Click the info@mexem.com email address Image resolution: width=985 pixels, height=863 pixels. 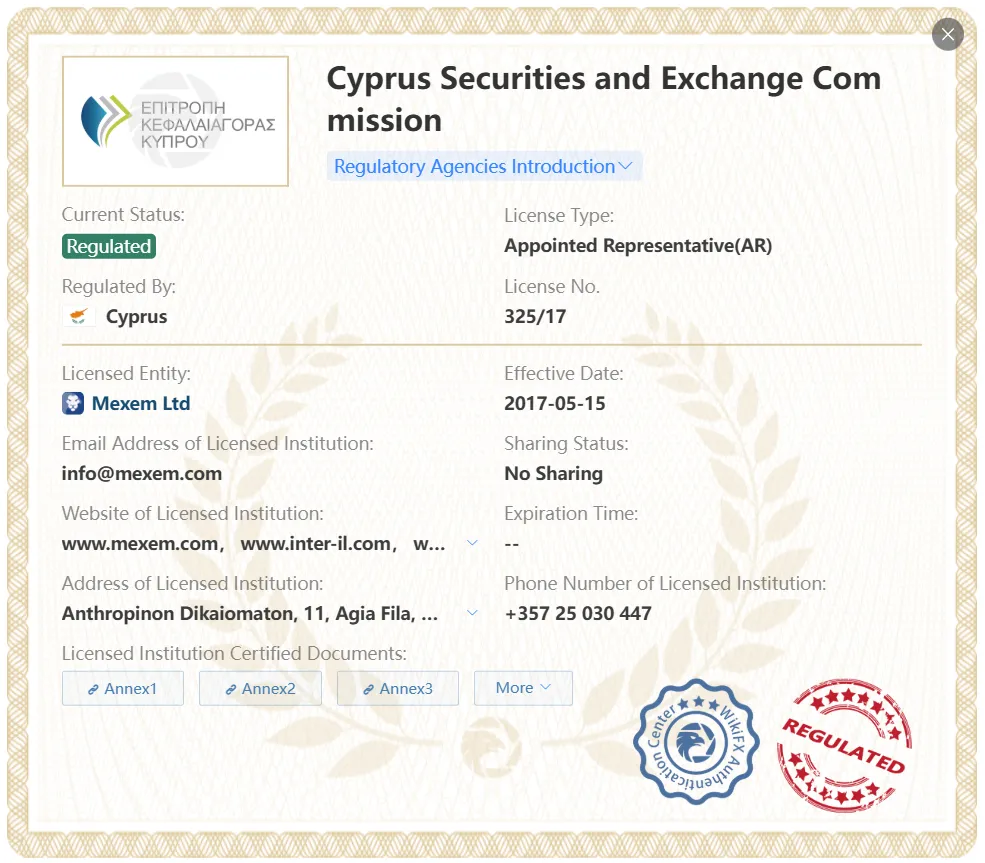(x=142, y=474)
